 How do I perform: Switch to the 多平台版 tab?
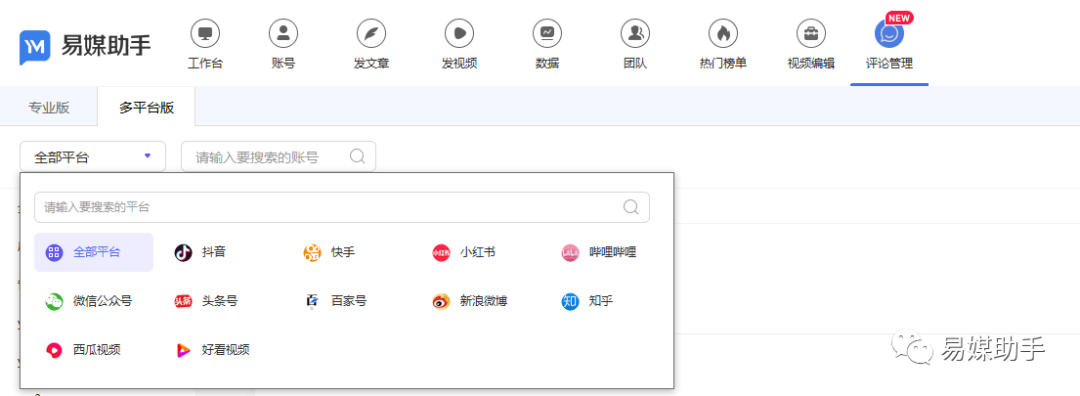[146, 107]
